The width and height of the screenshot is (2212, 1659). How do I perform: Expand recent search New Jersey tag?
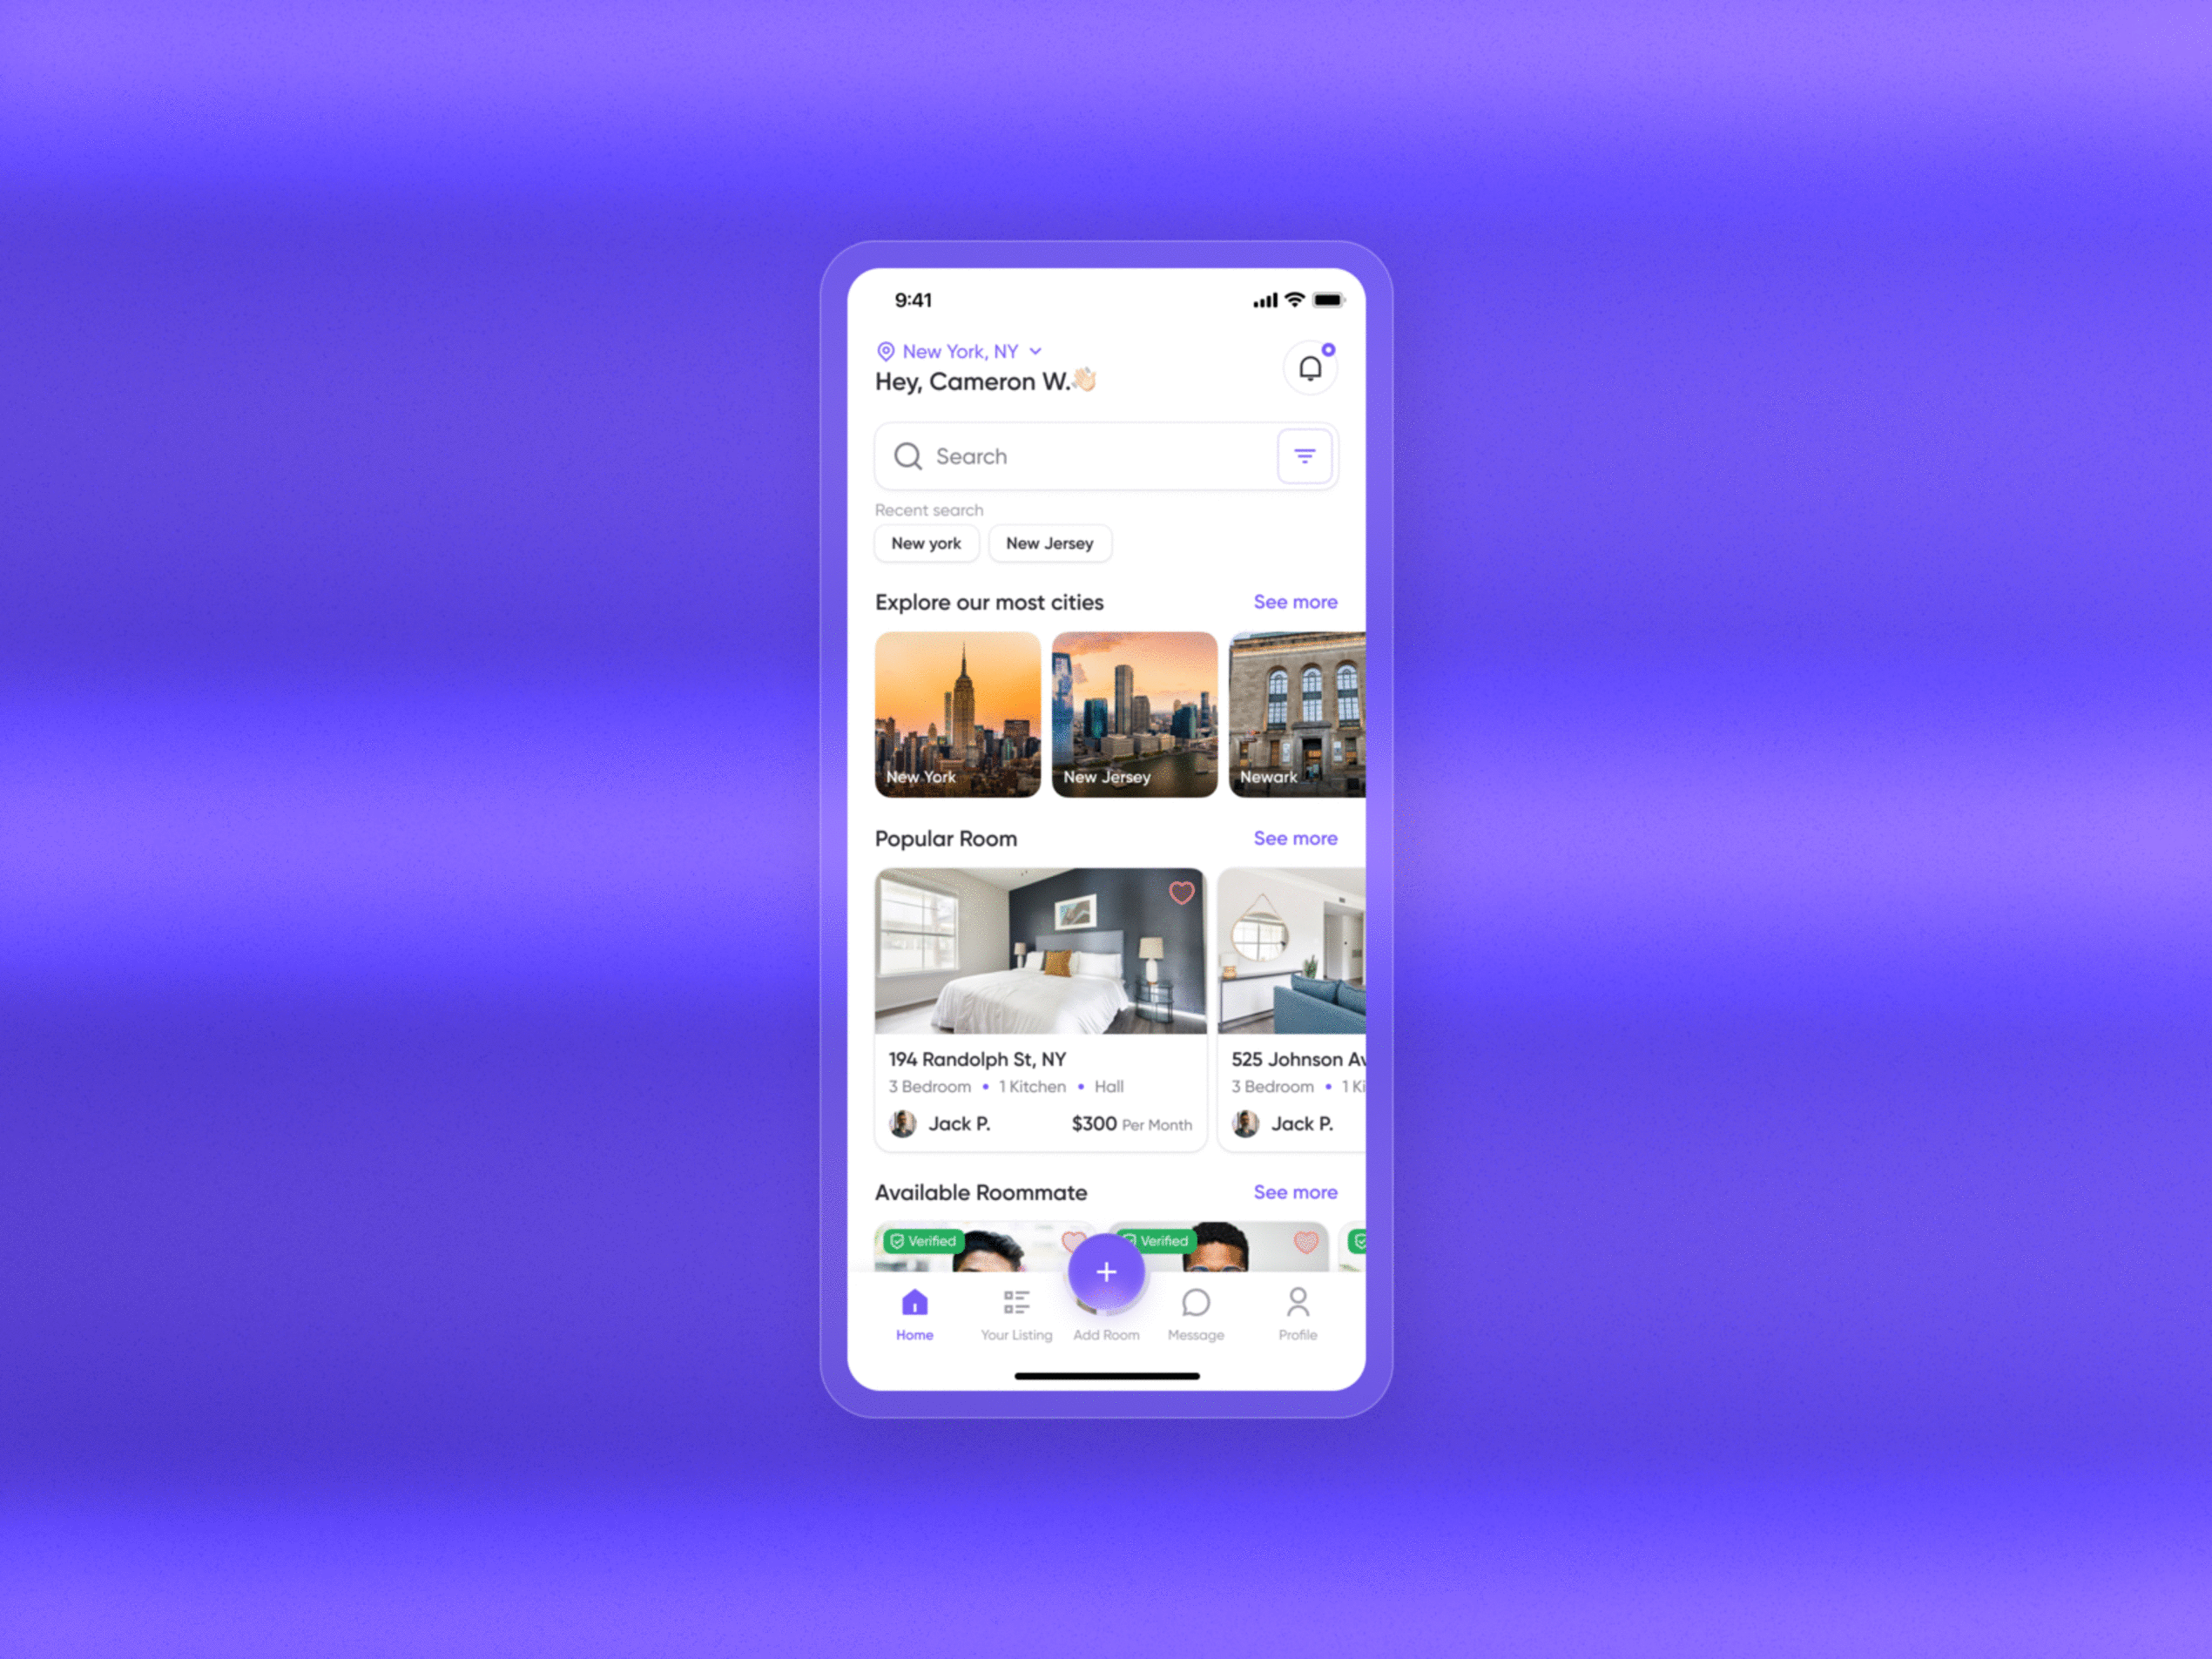point(1047,542)
